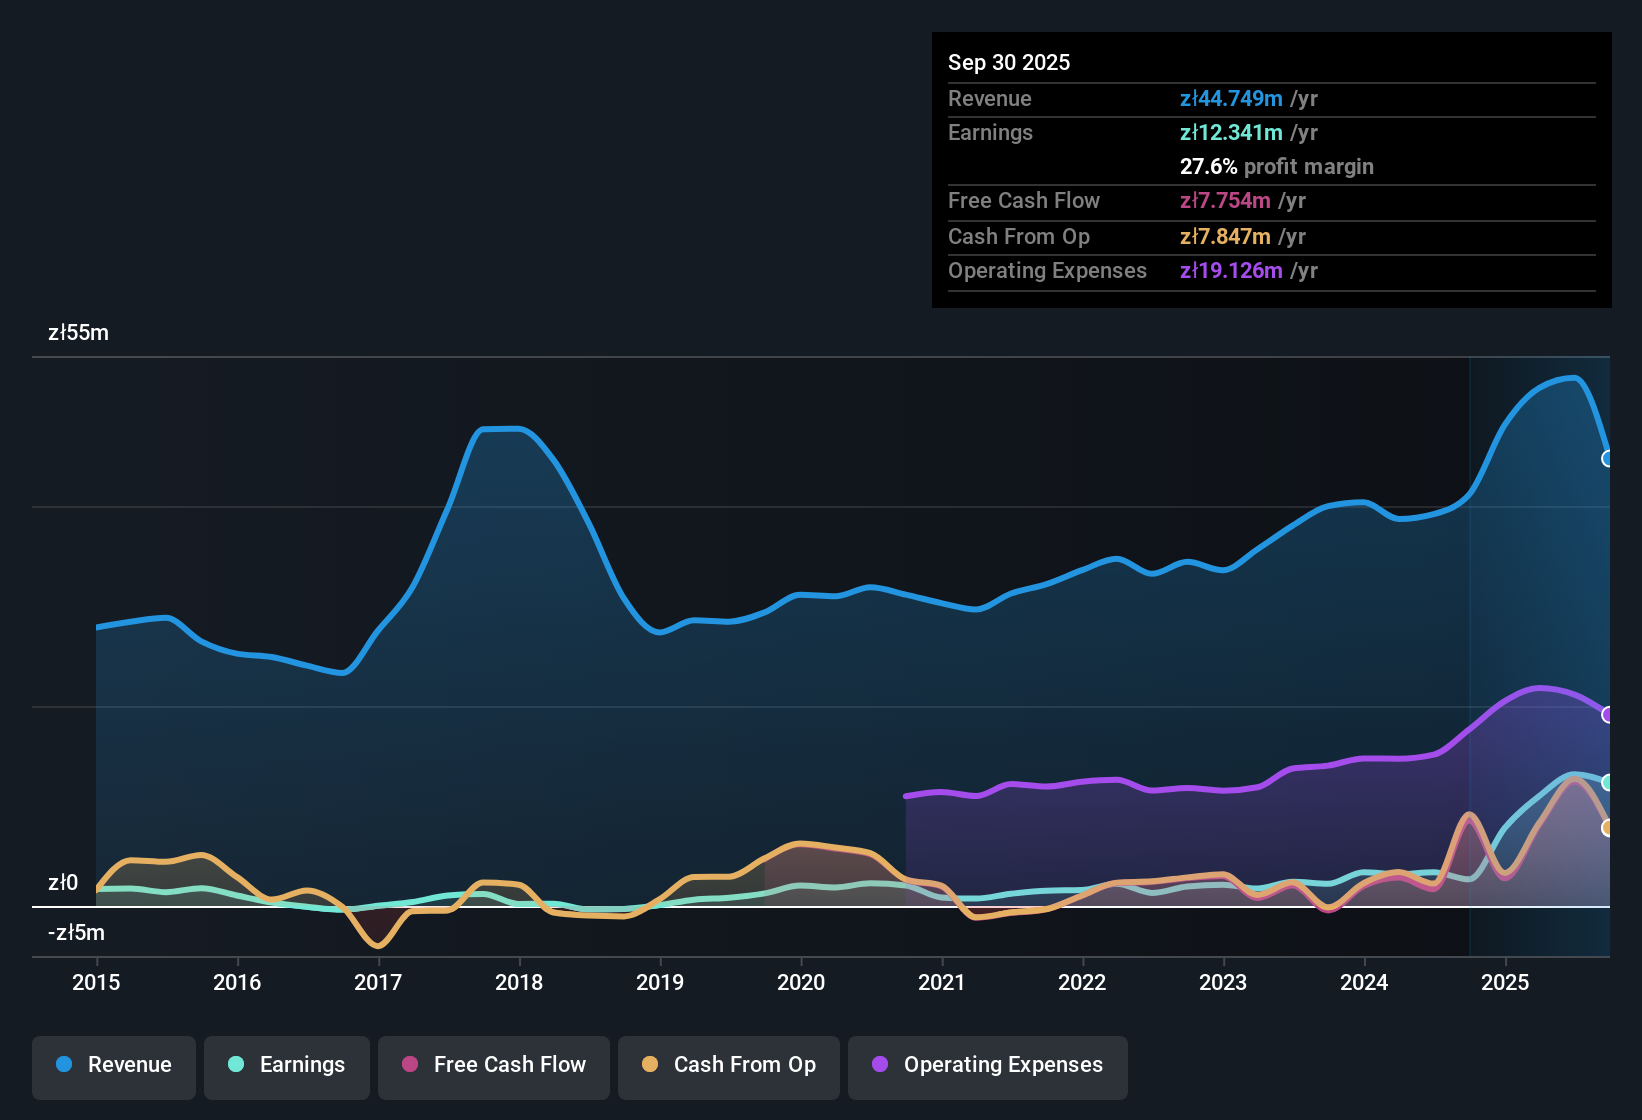This screenshot has height=1120, width=1642.
Task: Click the blue Revenue legend dot icon
Action: (64, 1065)
